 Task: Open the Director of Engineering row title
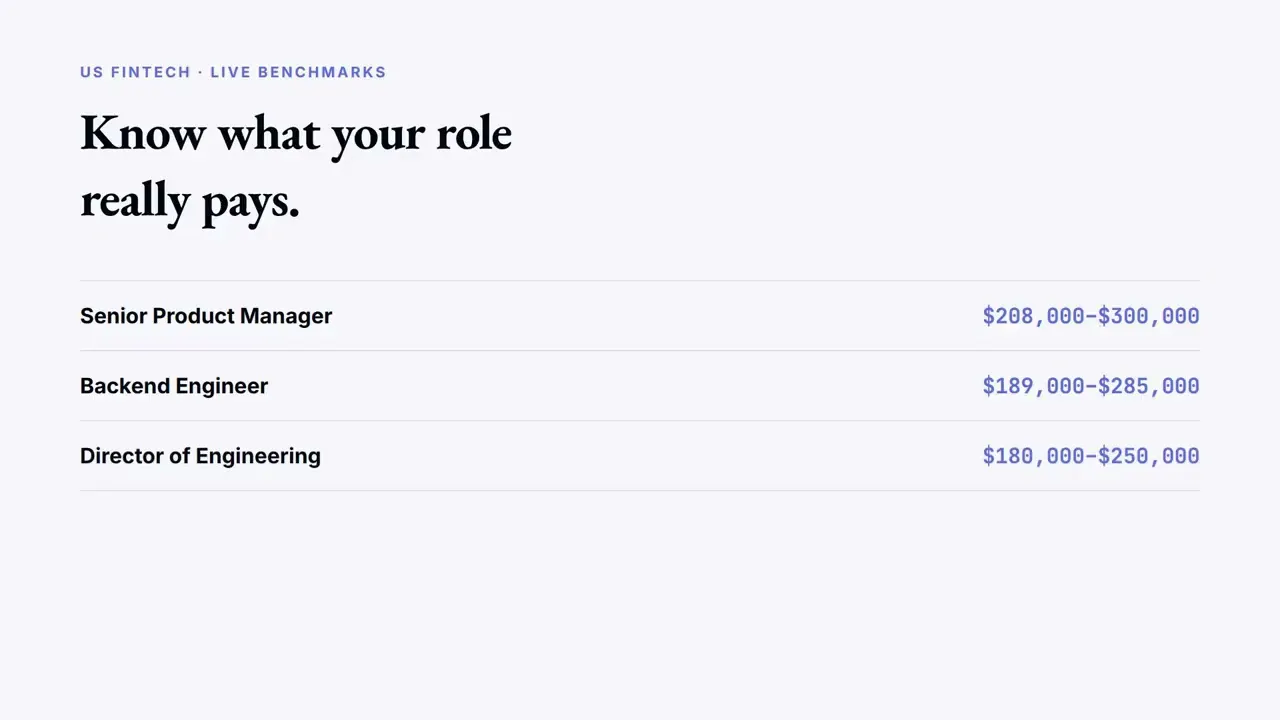(200, 456)
